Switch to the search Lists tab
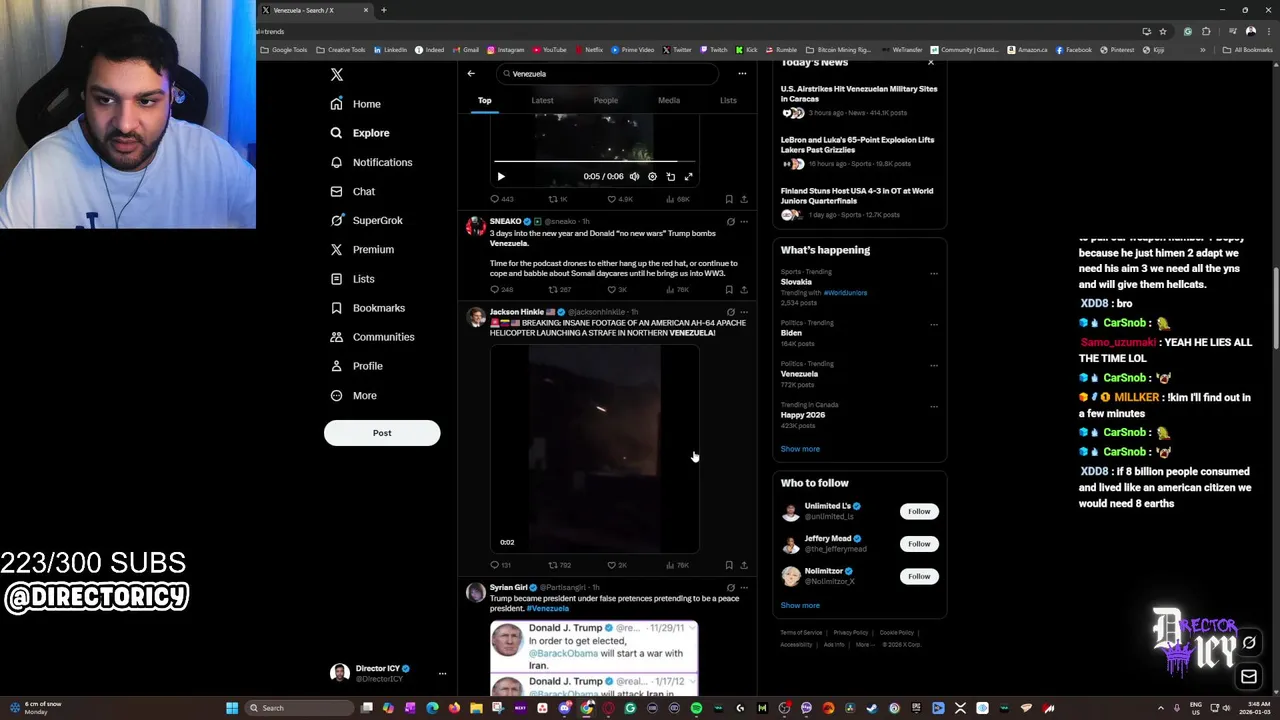Screen dimensions: 1280x720 728,100
